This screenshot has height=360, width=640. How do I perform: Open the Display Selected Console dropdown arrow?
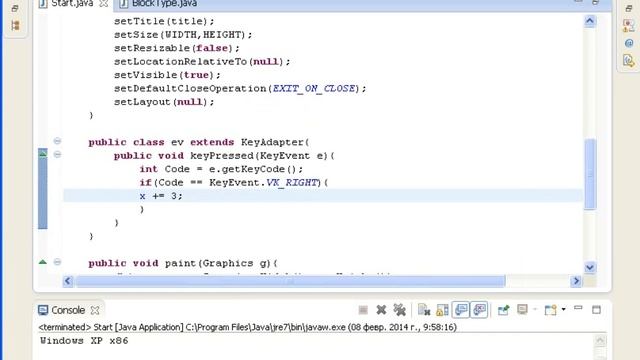point(535,309)
